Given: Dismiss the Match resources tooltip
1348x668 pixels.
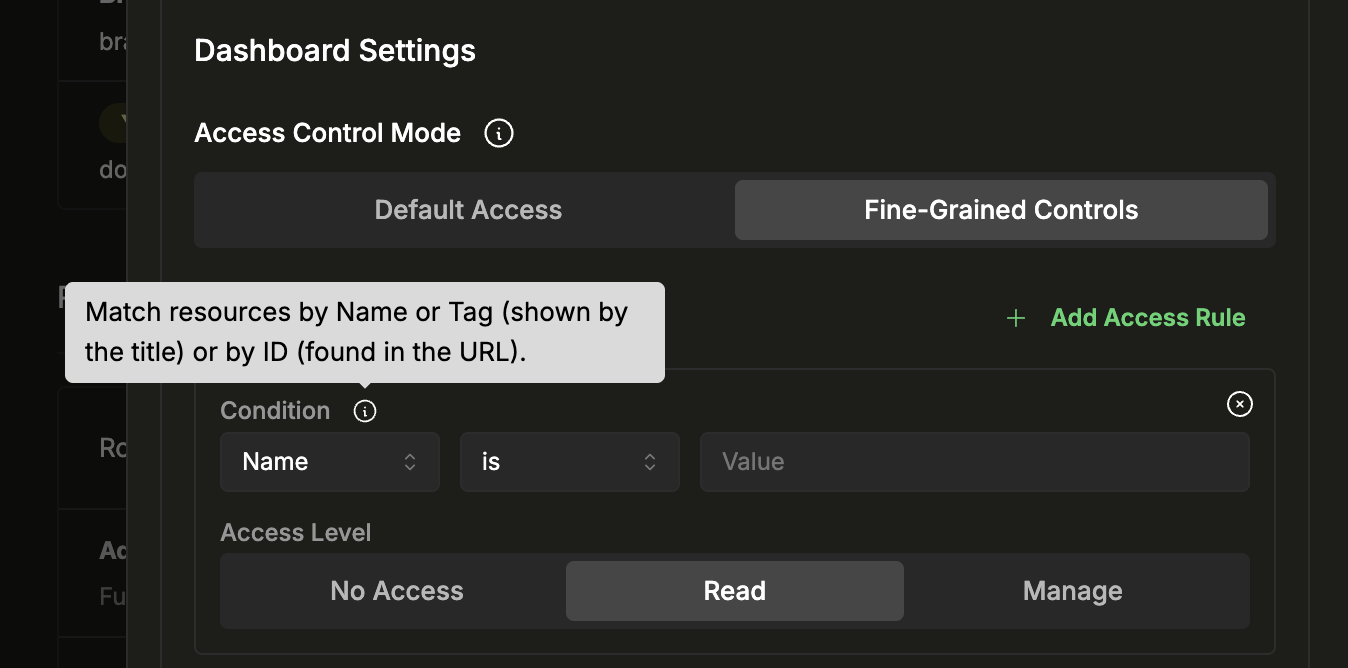Looking at the screenshot, I should click(364, 332).
